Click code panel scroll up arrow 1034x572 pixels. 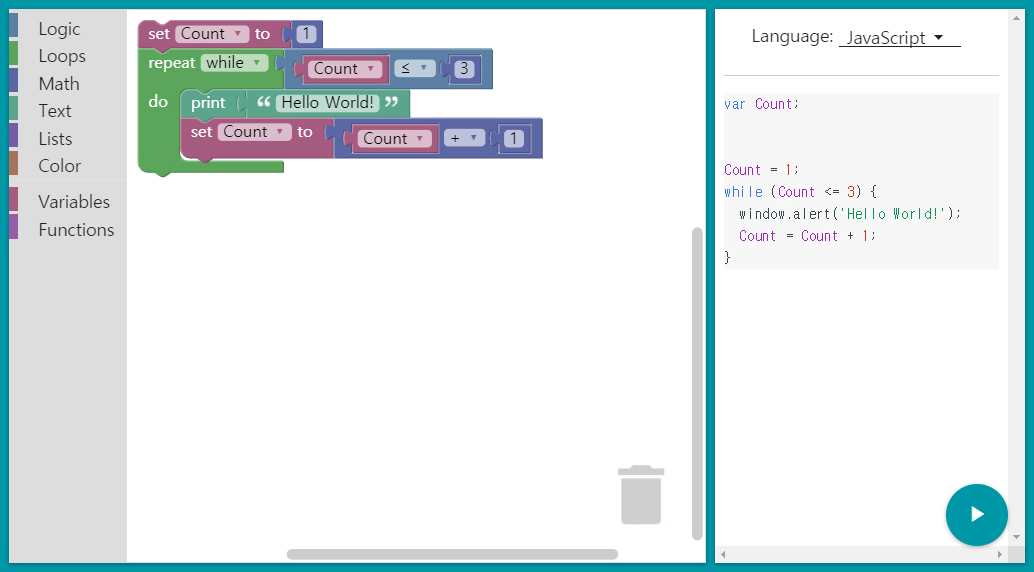(x=1016, y=18)
